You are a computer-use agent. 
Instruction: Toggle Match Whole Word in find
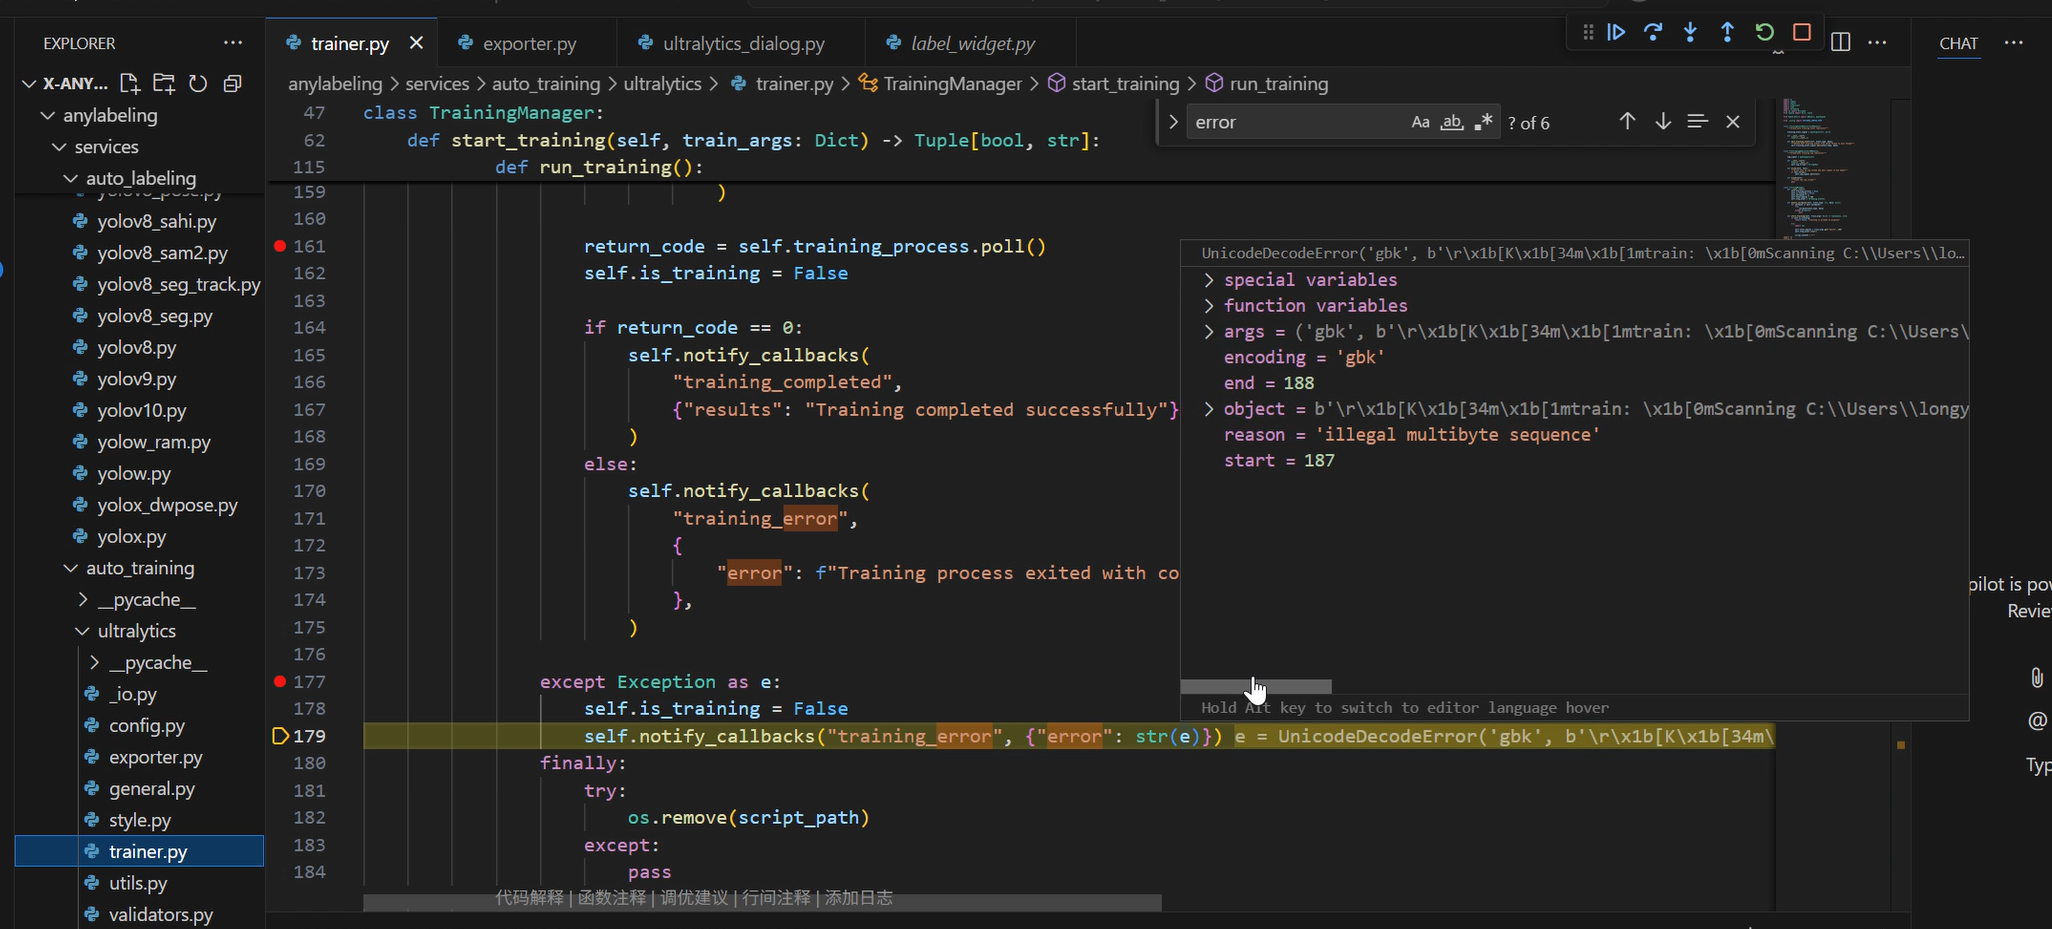click(x=1452, y=122)
